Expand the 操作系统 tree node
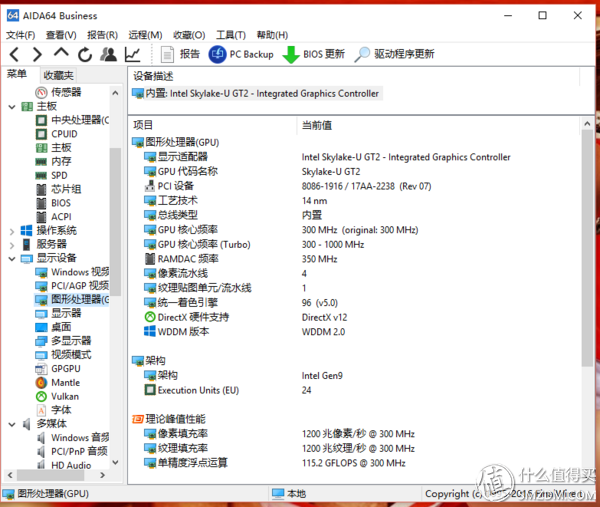Image resolution: width=600 pixels, height=507 pixels. click(11, 230)
